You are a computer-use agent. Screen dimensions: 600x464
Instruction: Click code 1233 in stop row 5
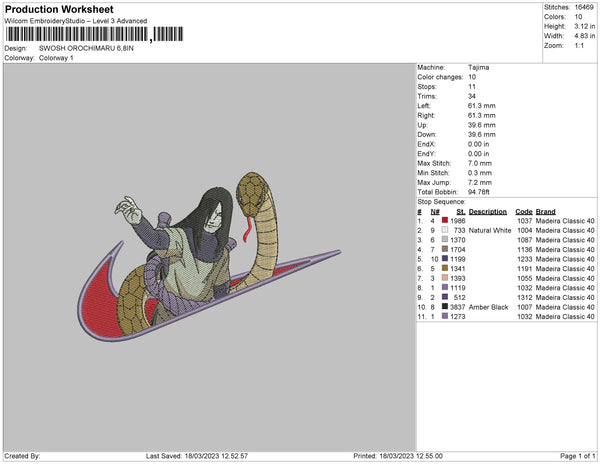point(525,259)
